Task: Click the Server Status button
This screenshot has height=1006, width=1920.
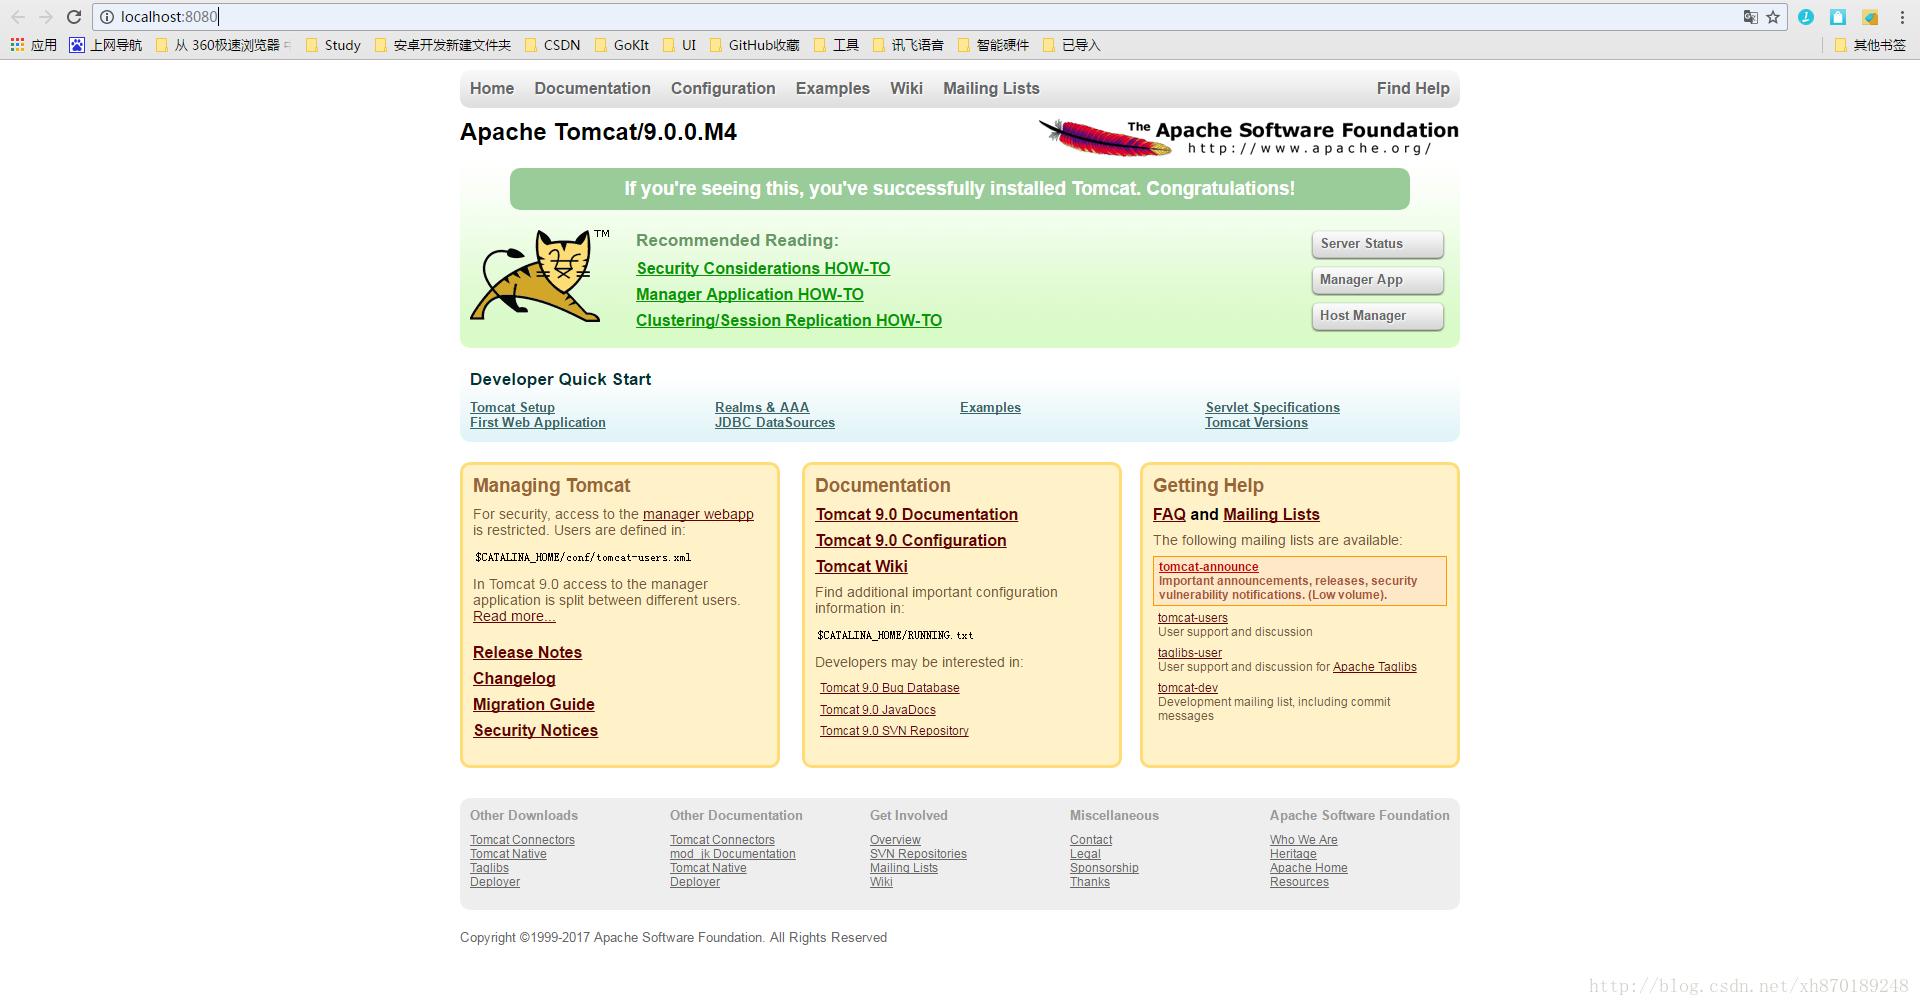Action: coord(1377,244)
